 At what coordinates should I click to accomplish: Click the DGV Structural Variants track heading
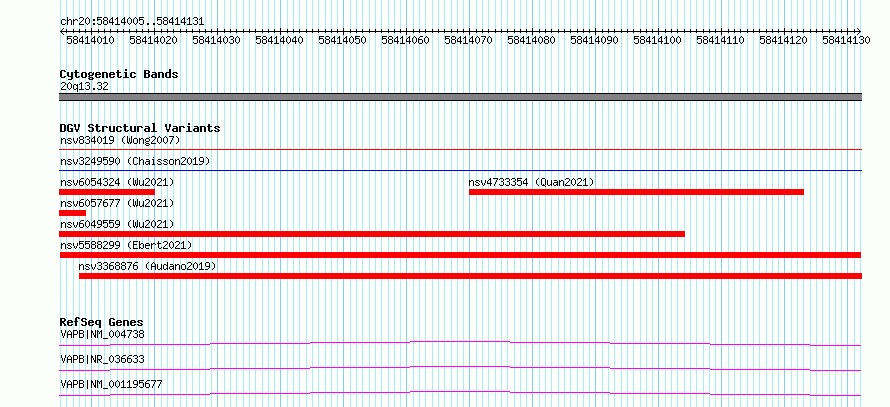[140, 128]
